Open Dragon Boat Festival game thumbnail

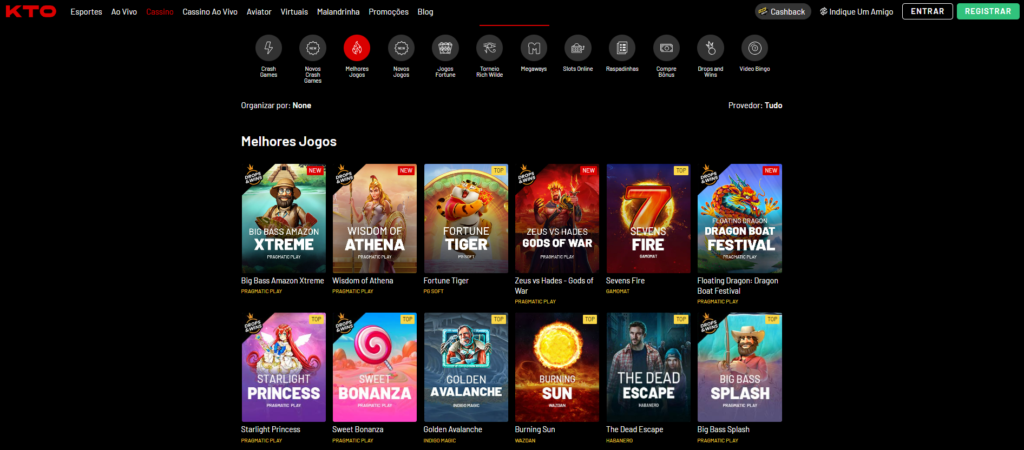(x=740, y=218)
